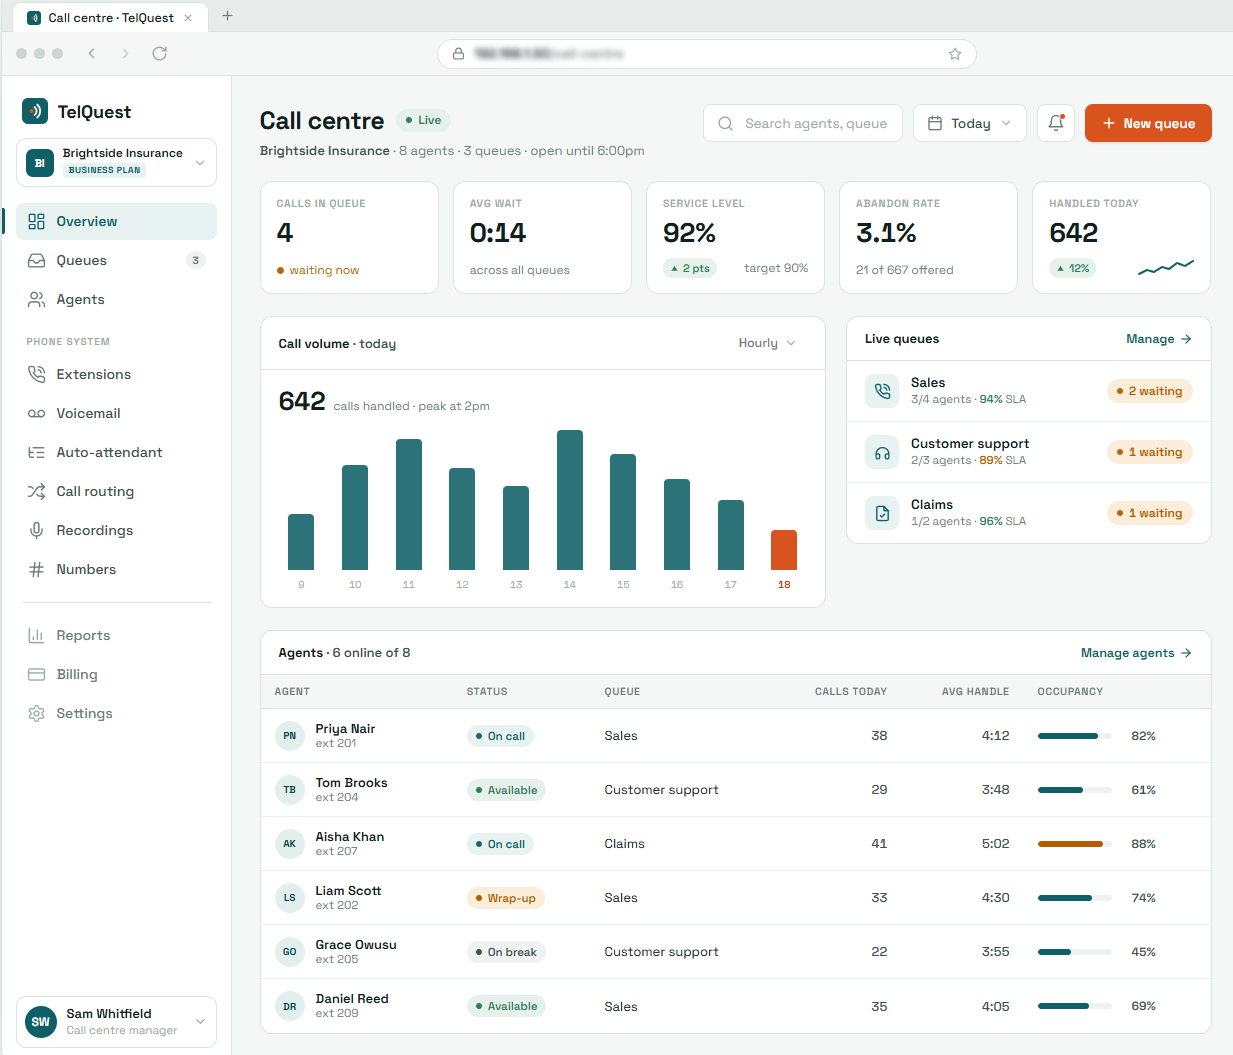Open the Overview sidebar item
1233x1055 pixels.
coord(116,221)
